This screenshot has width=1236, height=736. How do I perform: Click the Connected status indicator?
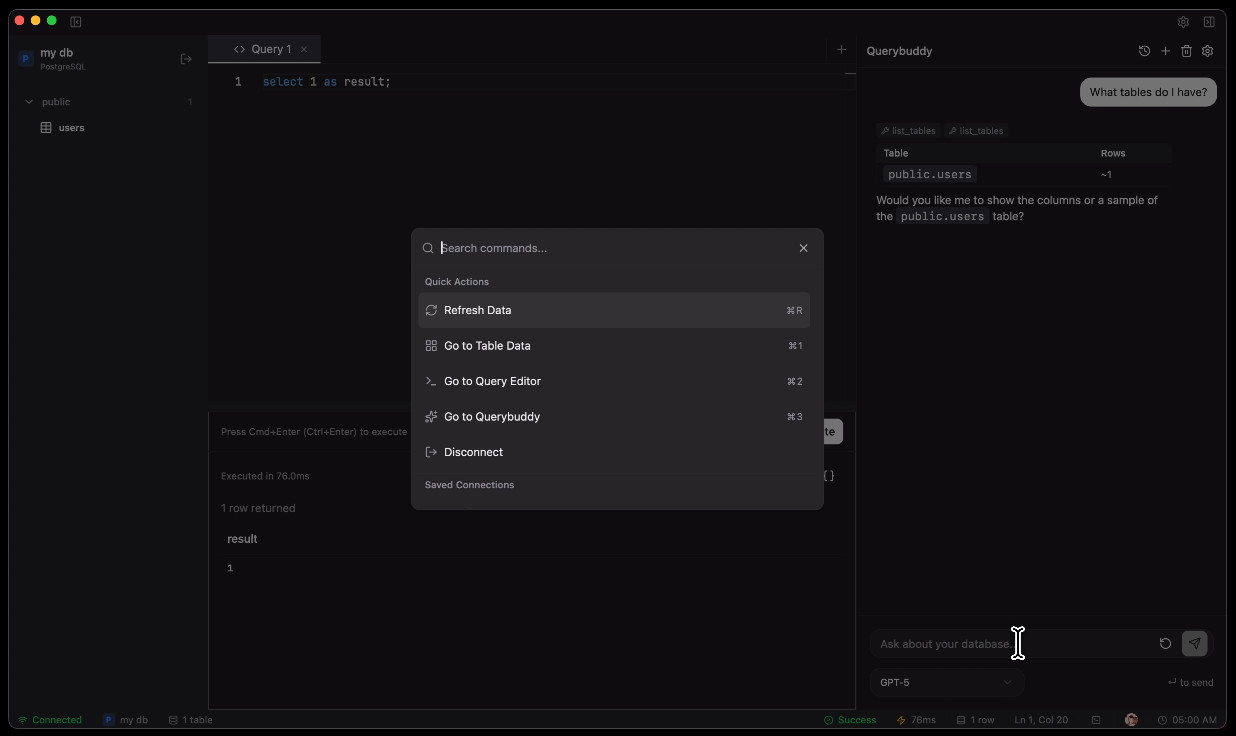click(50, 720)
